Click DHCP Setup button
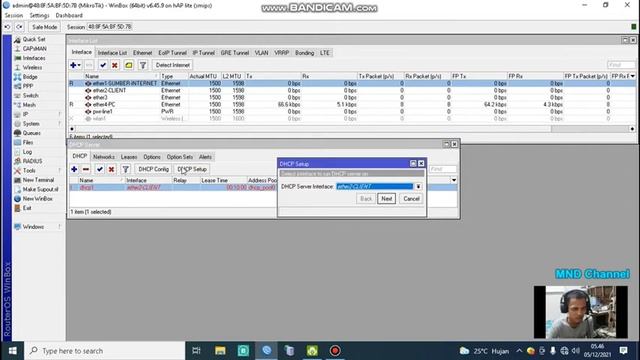Screen dimensions: 640x360 coord(192,169)
